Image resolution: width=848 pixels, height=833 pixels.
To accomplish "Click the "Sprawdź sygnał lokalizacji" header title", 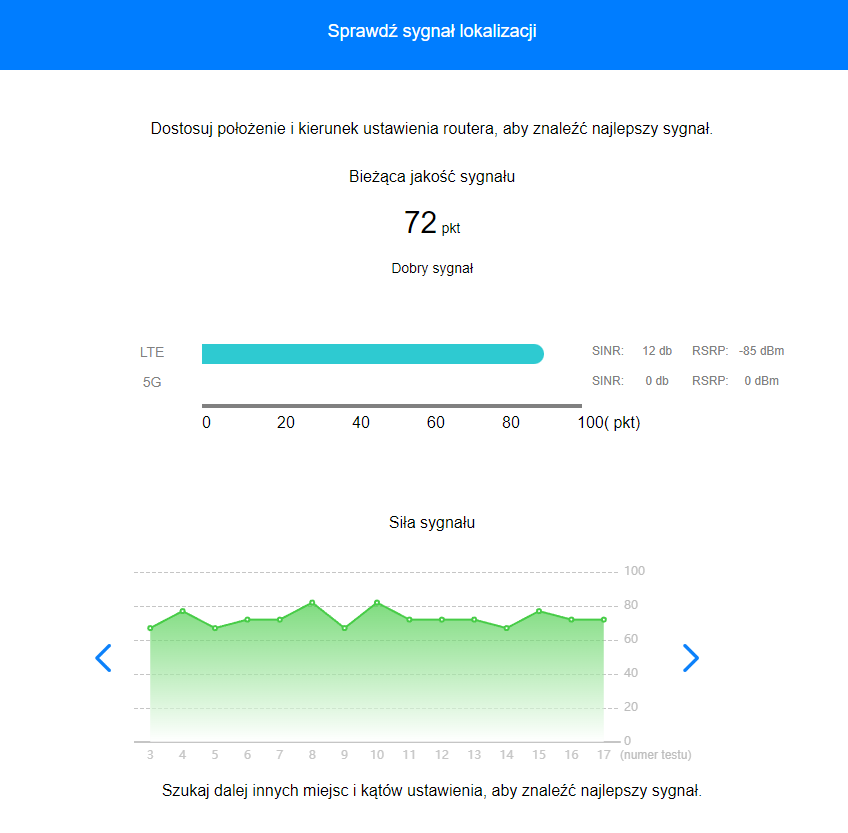I will coord(432,32).
